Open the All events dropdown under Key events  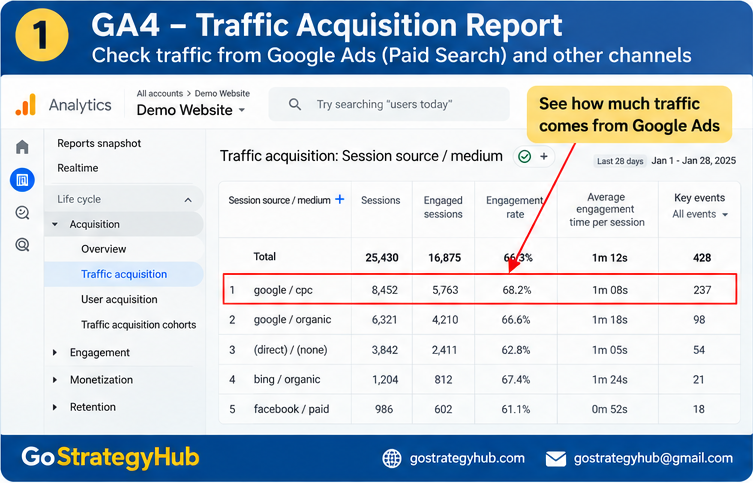[x=700, y=214]
